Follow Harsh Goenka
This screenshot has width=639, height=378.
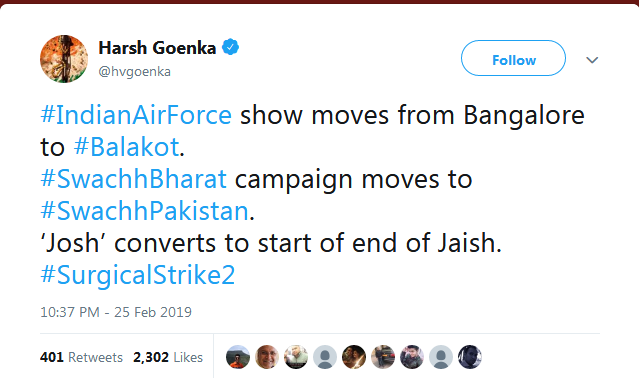coord(513,58)
